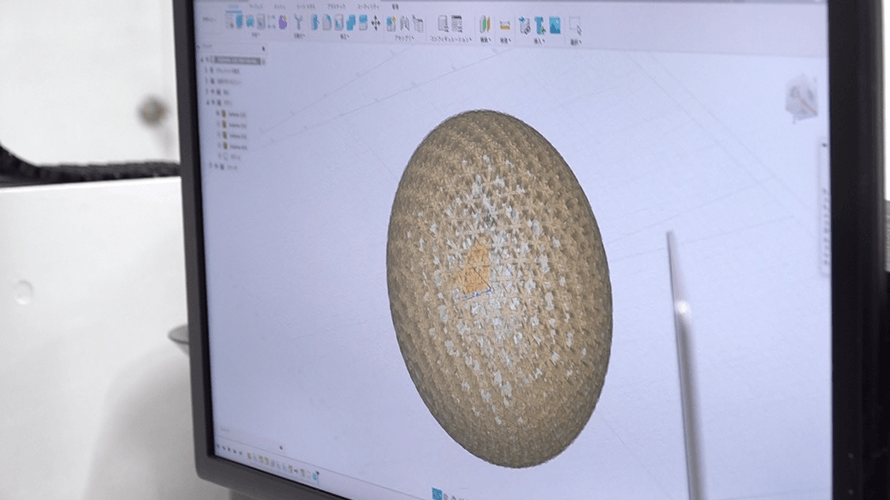
Task: Select the highlighted root component in the browser
Action: click(x=236, y=61)
